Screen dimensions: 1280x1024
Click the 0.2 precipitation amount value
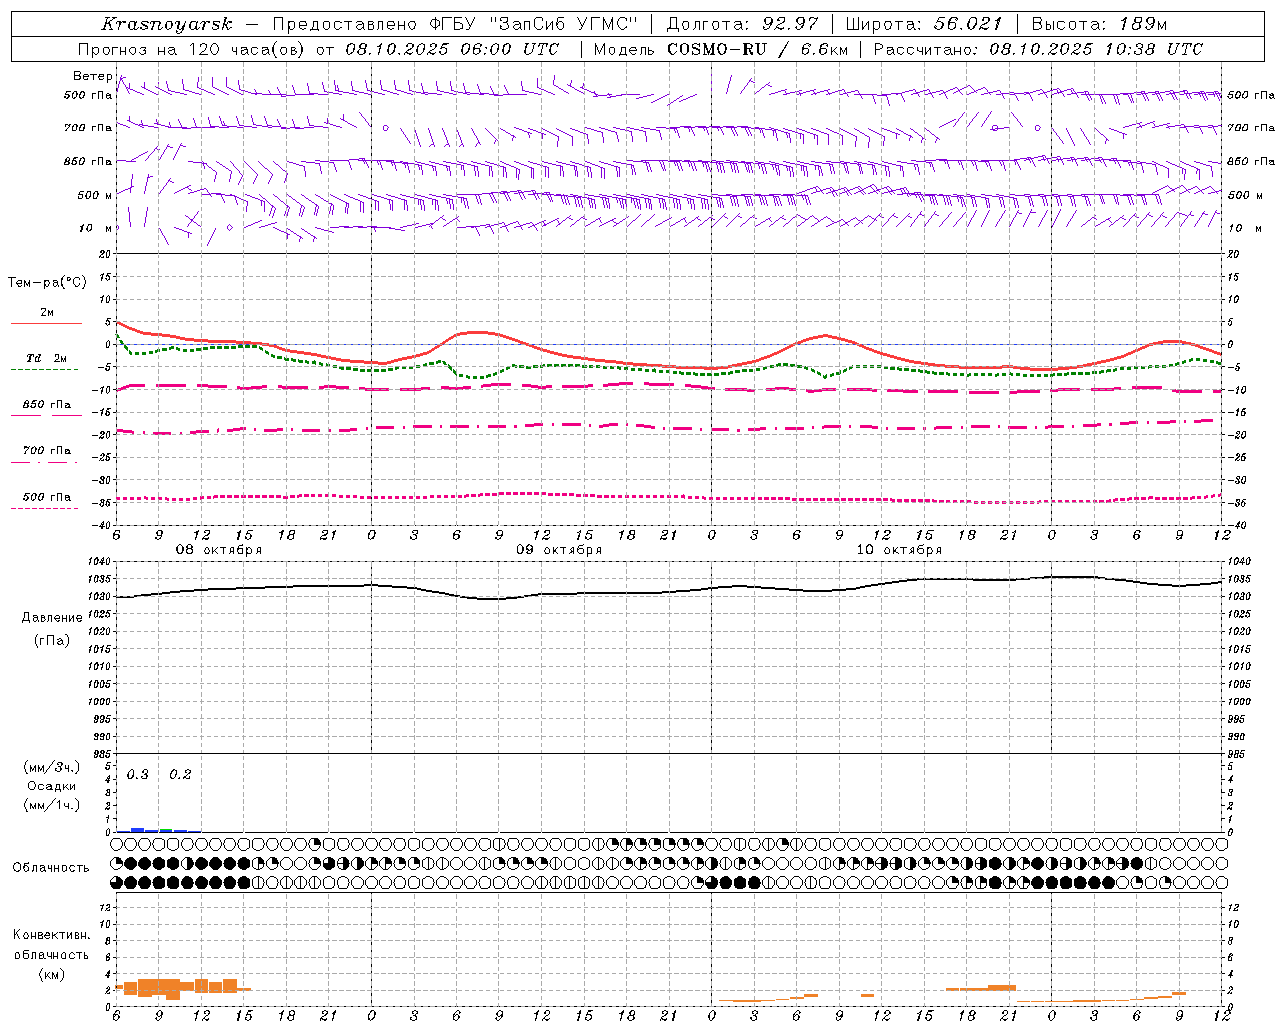pos(180,775)
